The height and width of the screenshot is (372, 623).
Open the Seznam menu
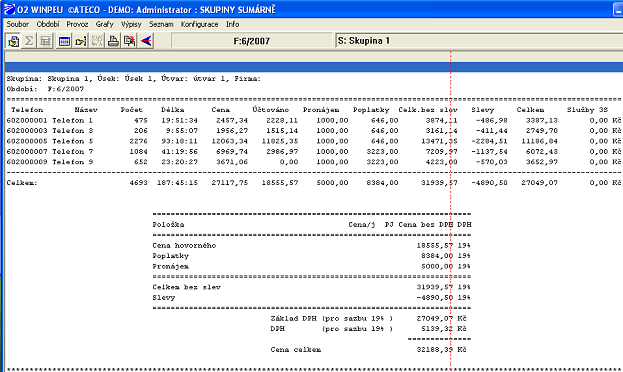coord(161,24)
